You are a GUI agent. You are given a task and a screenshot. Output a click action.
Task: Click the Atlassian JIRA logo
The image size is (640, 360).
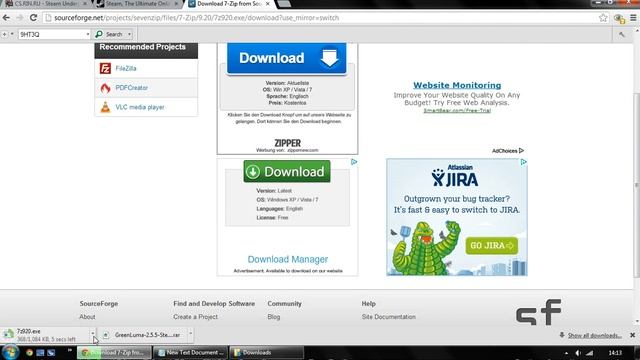tap(455, 176)
